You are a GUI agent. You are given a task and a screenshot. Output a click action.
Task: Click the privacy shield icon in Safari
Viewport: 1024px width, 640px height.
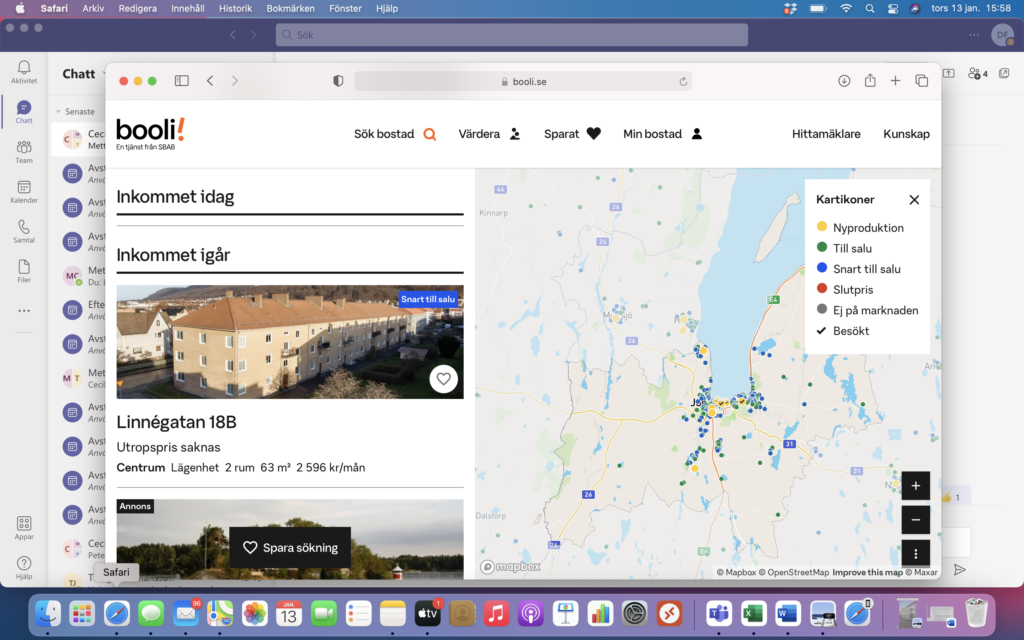pos(338,81)
